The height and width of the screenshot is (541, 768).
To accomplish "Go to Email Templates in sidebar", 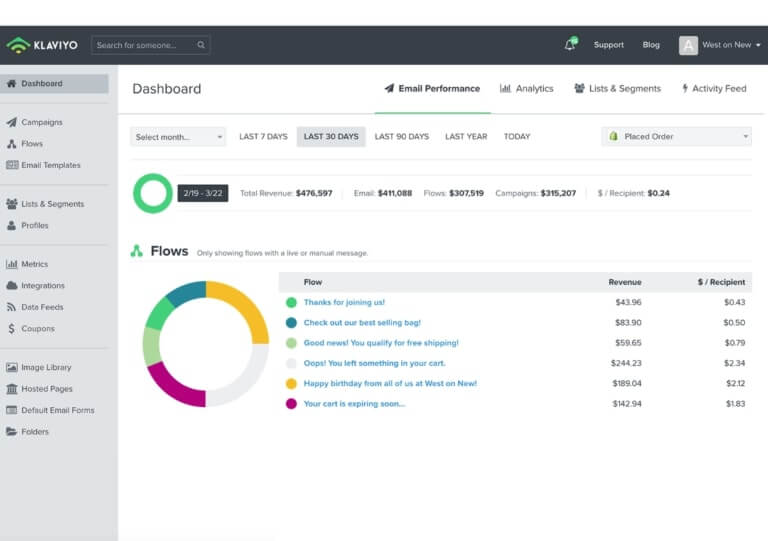I will (x=50, y=165).
